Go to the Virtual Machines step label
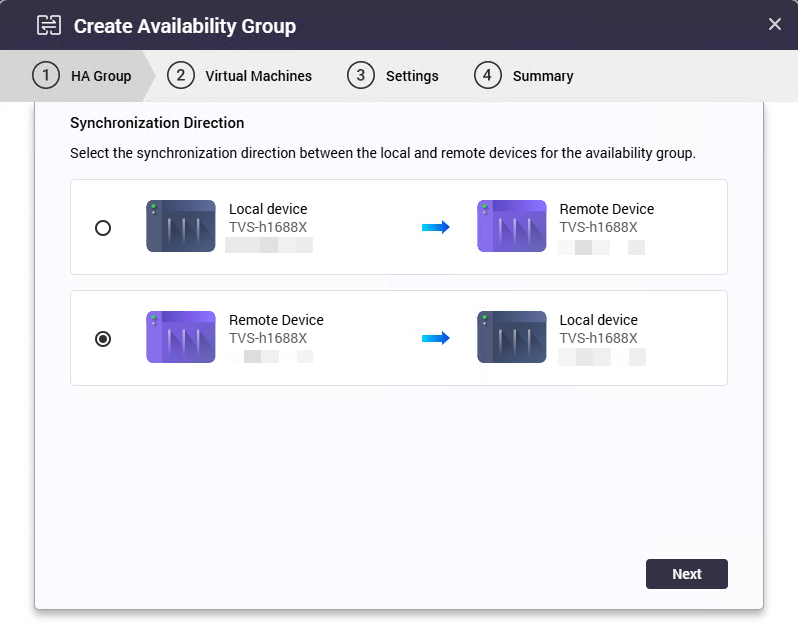This screenshot has height=626, width=798. pos(258,76)
